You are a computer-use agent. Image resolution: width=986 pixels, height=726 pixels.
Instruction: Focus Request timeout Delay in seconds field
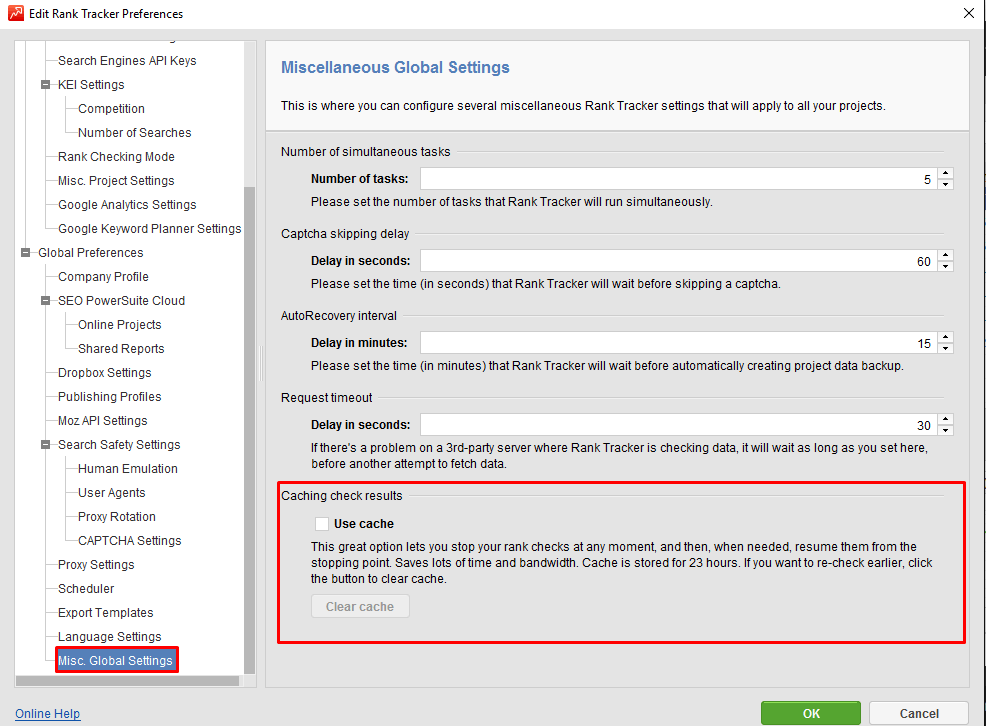pyautogui.click(x=679, y=425)
